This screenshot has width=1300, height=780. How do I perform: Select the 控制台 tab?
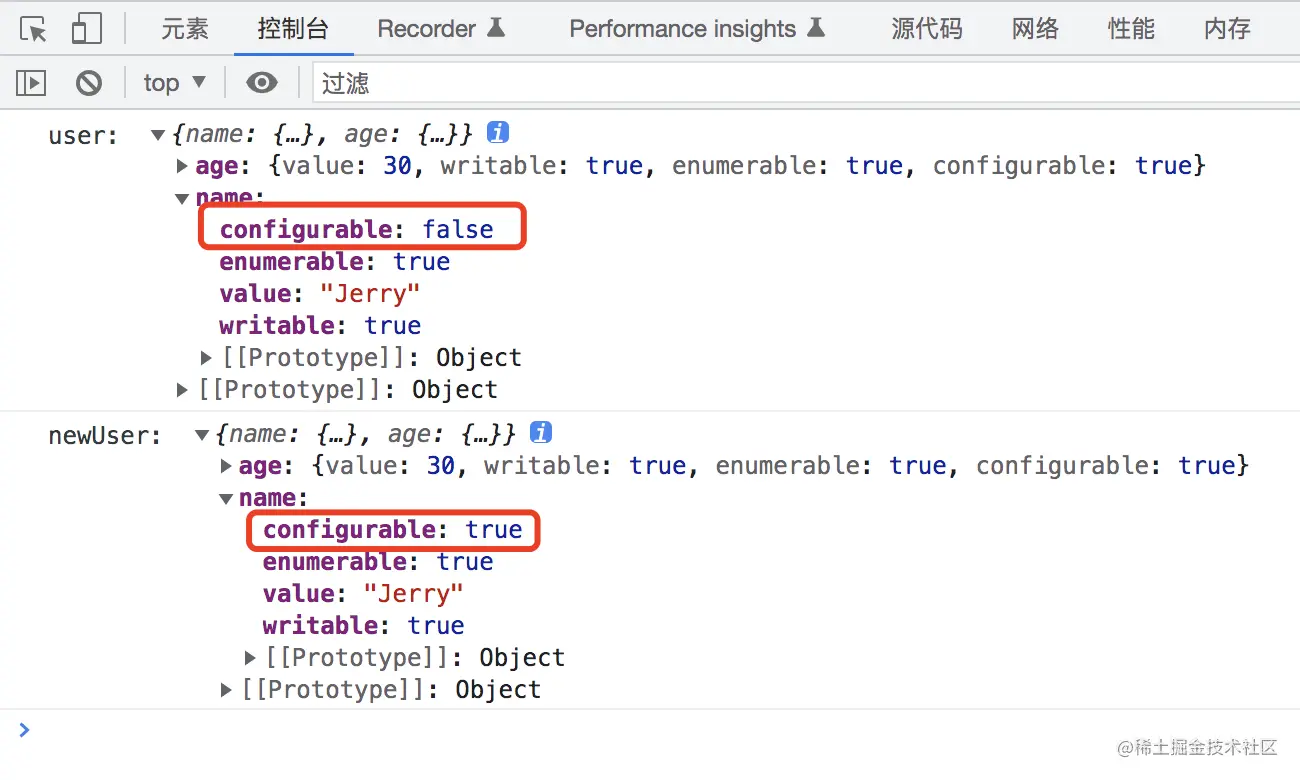point(293,29)
